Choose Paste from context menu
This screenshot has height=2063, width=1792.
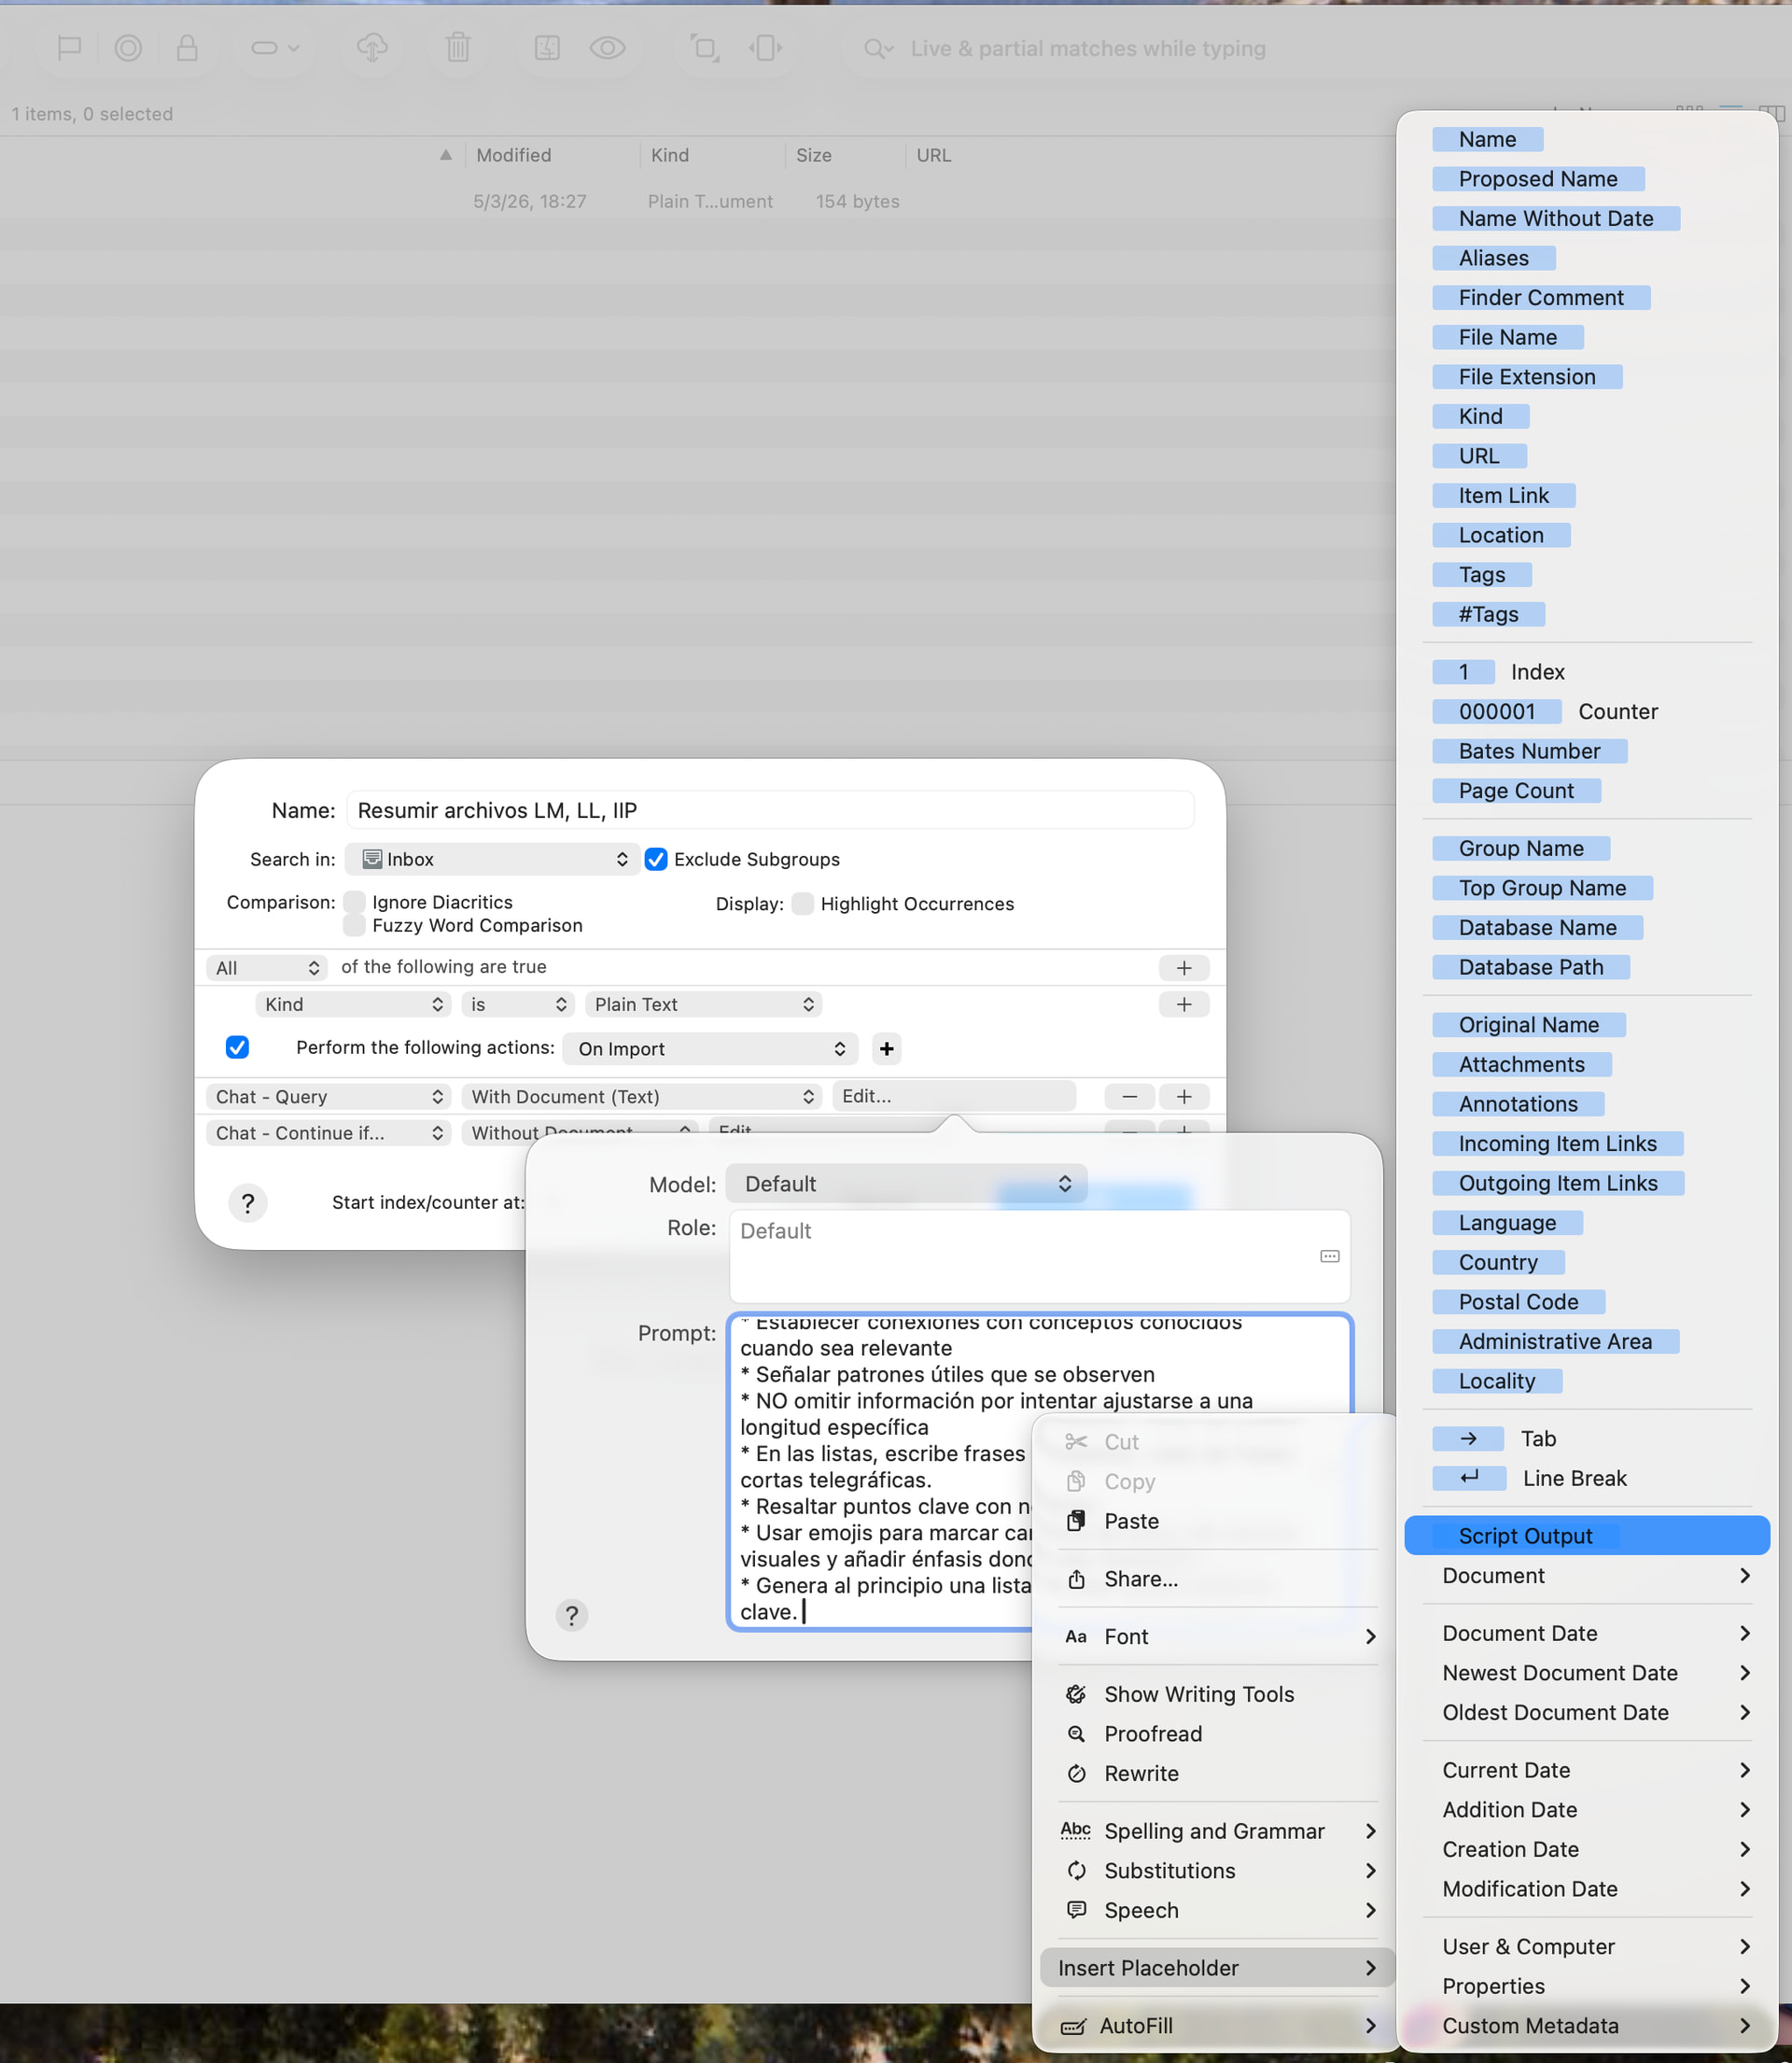(x=1131, y=1521)
